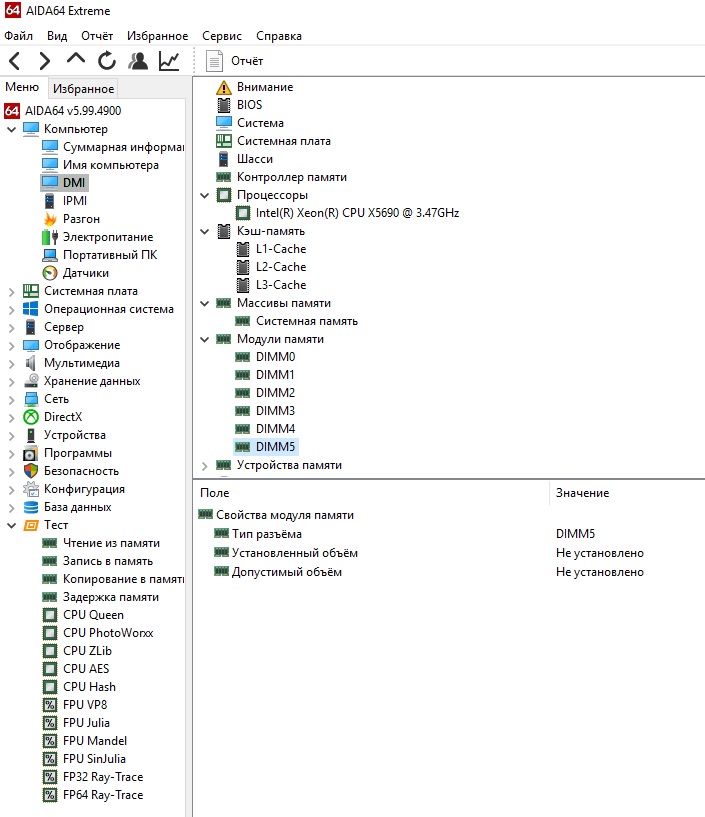Viewport: 705px width, 817px height.
Task: Click the Отчёт report button
Action: pyautogui.click(x=234, y=61)
